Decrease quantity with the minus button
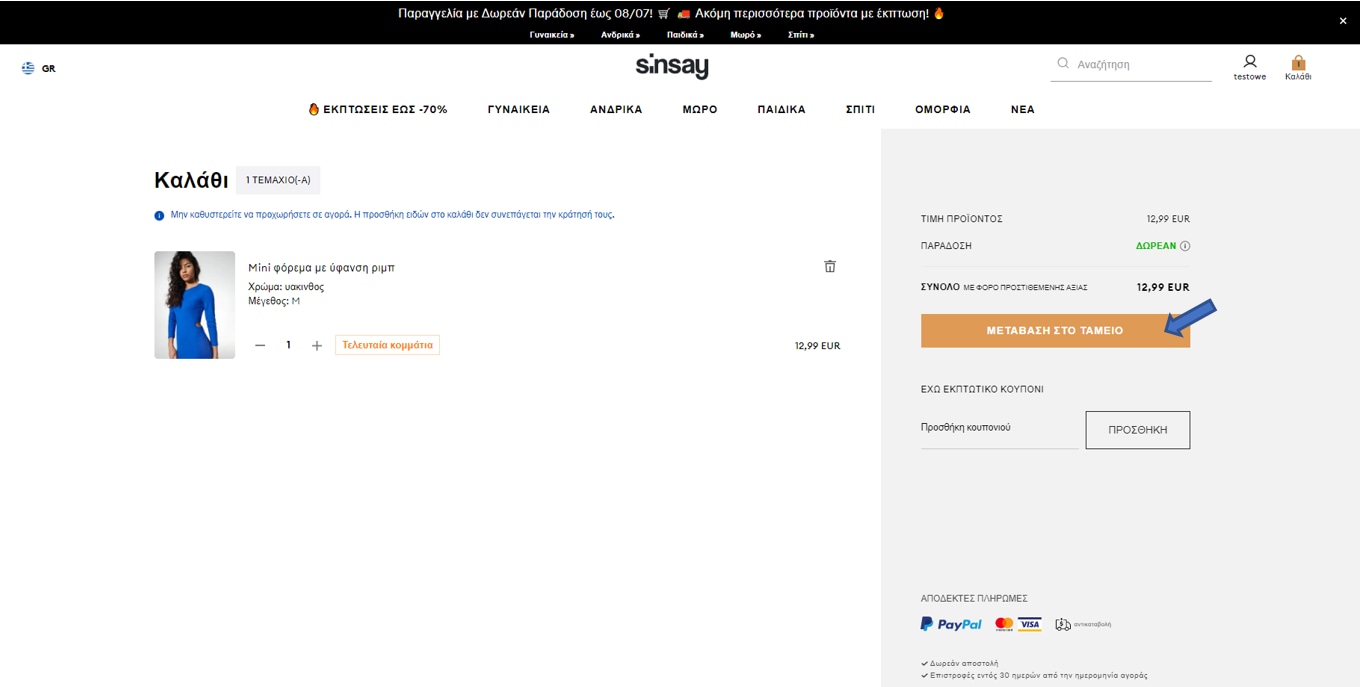 coord(260,345)
